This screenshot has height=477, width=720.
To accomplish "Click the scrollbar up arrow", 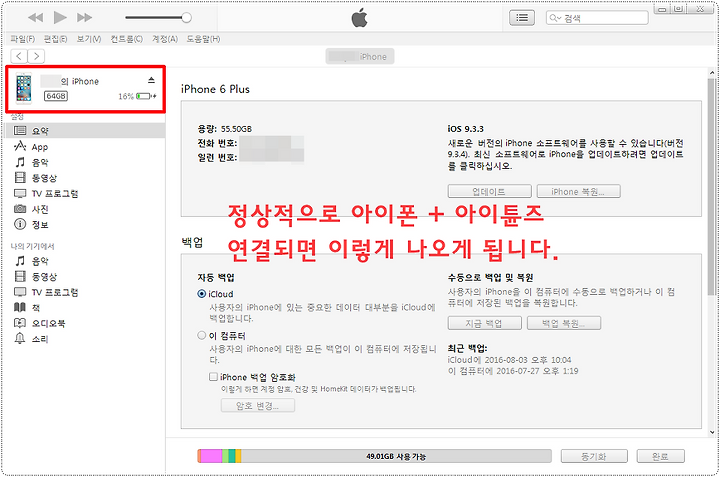I will 711,73.
